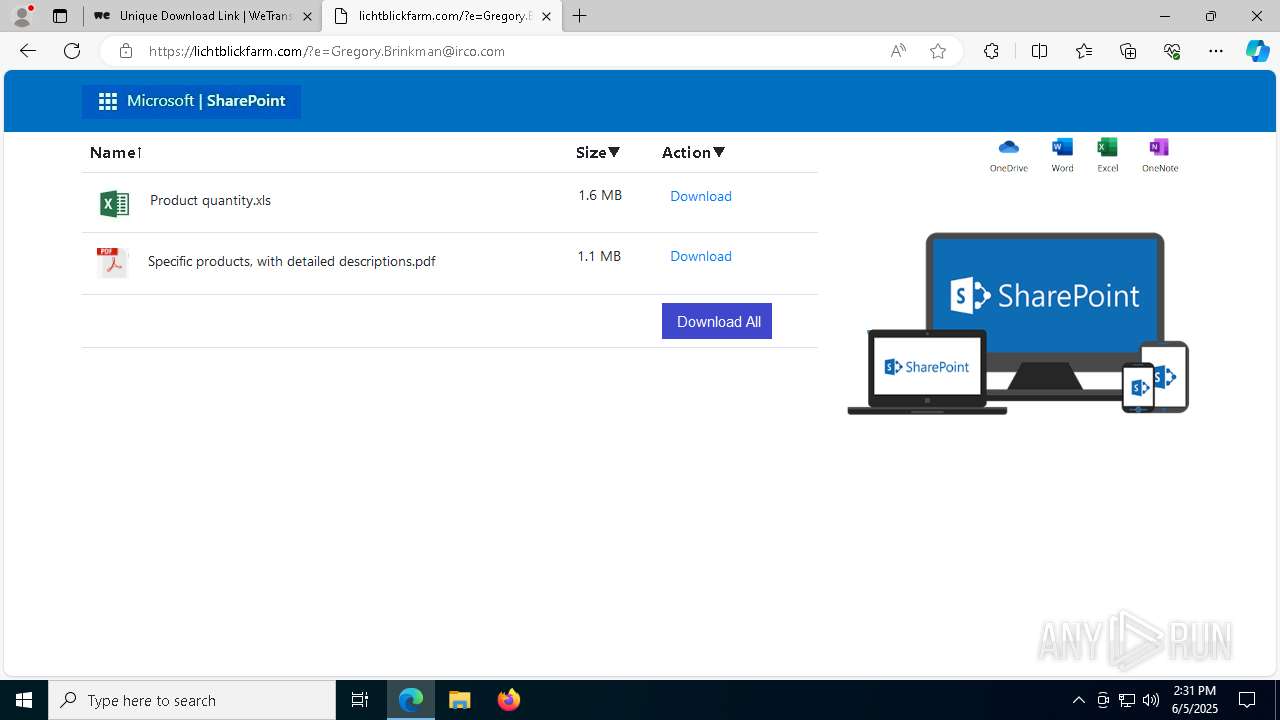Image resolution: width=1280 pixels, height=720 pixels.
Task: Select the file name Product quantity.xls
Action: click(x=210, y=200)
